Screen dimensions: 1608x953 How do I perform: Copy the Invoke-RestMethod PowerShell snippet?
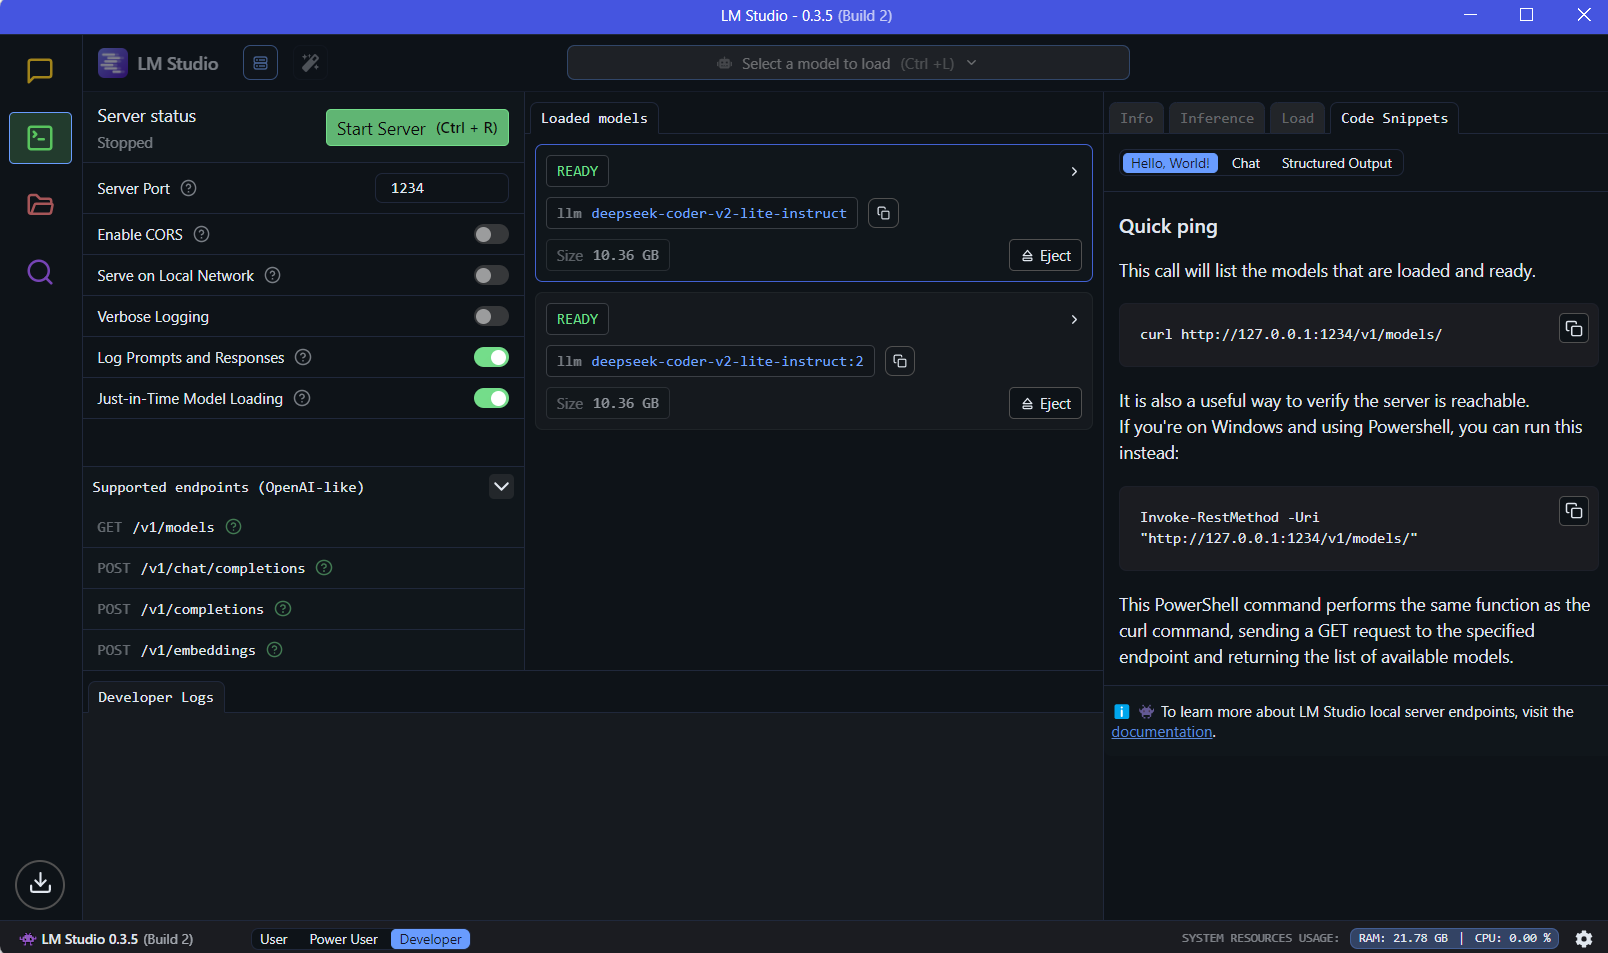pyautogui.click(x=1573, y=511)
